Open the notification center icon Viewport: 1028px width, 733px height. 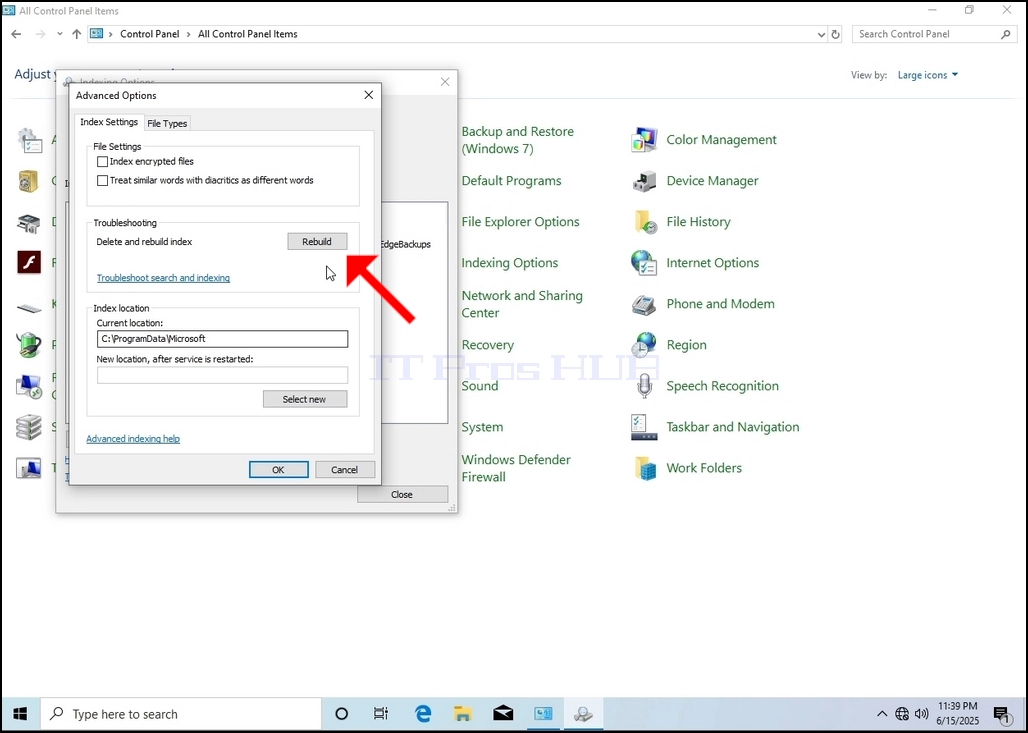click(1001, 714)
